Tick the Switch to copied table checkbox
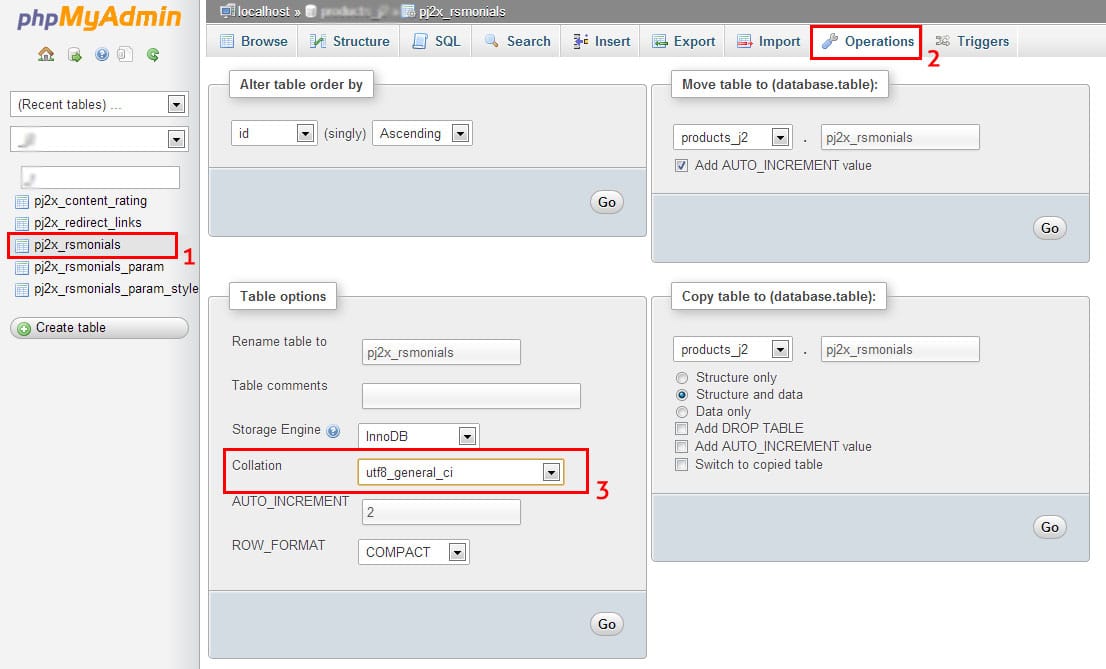The width and height of the screenshot is (1106, 669). pyautogui.click(x=682, y=465)
